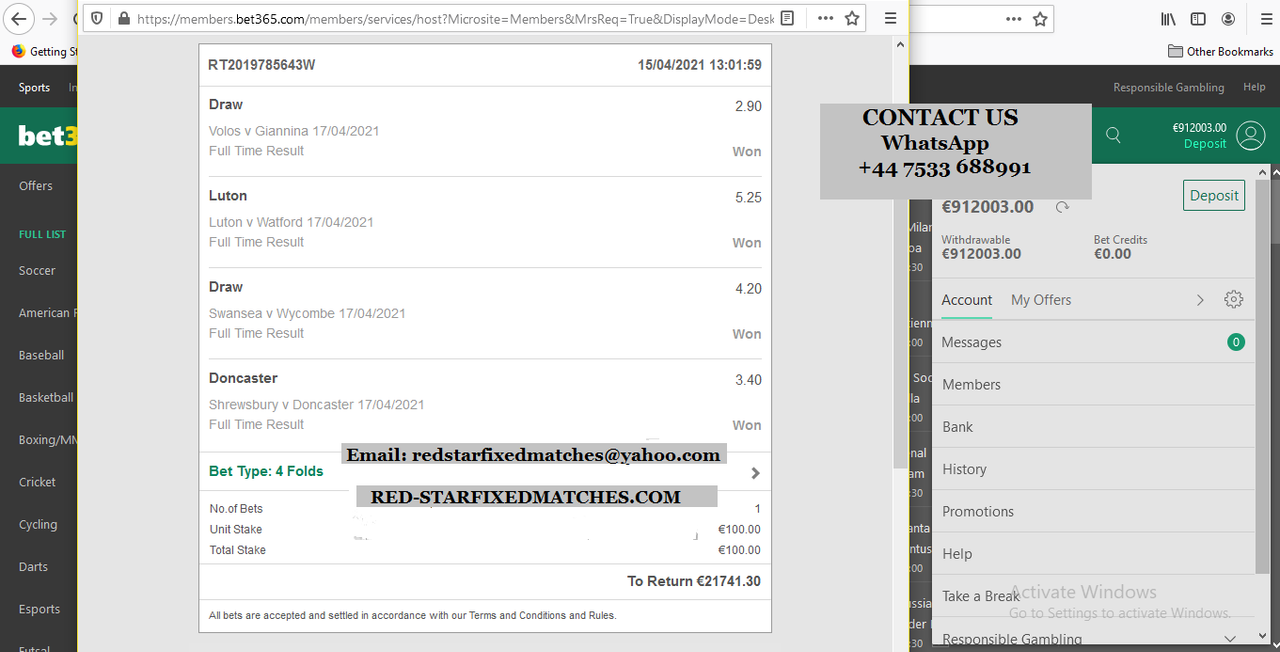The image size is (1280, 652).
Task: Click Bet Type: 4 Folds label
Action: point(266,471)
